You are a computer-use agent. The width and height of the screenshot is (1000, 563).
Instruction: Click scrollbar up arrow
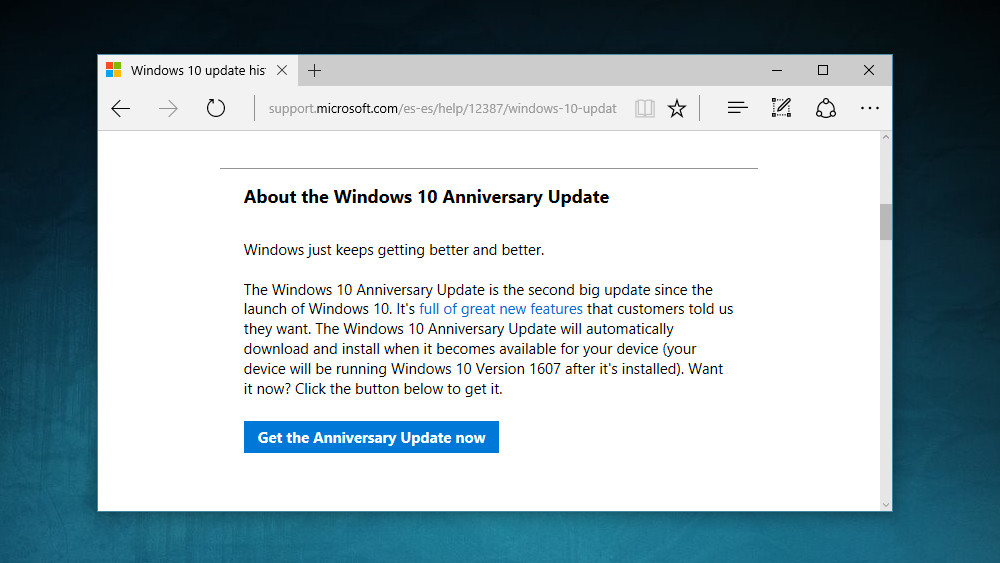886,137
